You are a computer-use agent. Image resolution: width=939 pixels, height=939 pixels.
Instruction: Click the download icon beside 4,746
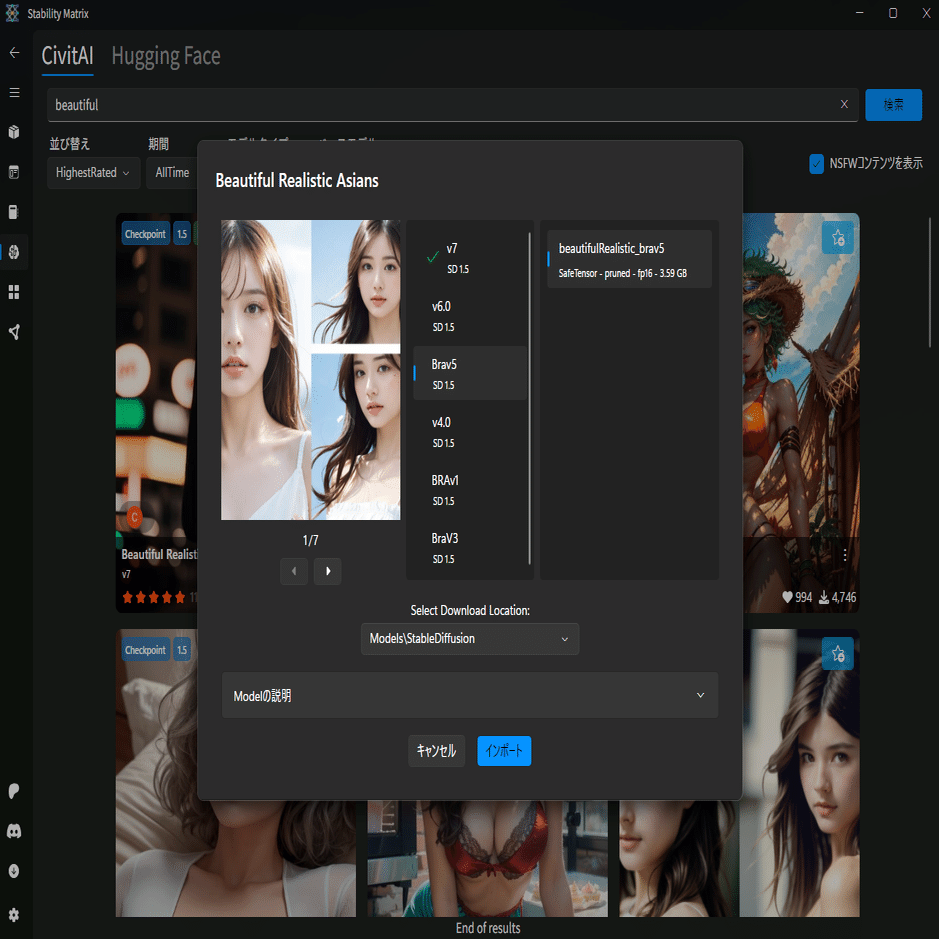click(824, 597)
